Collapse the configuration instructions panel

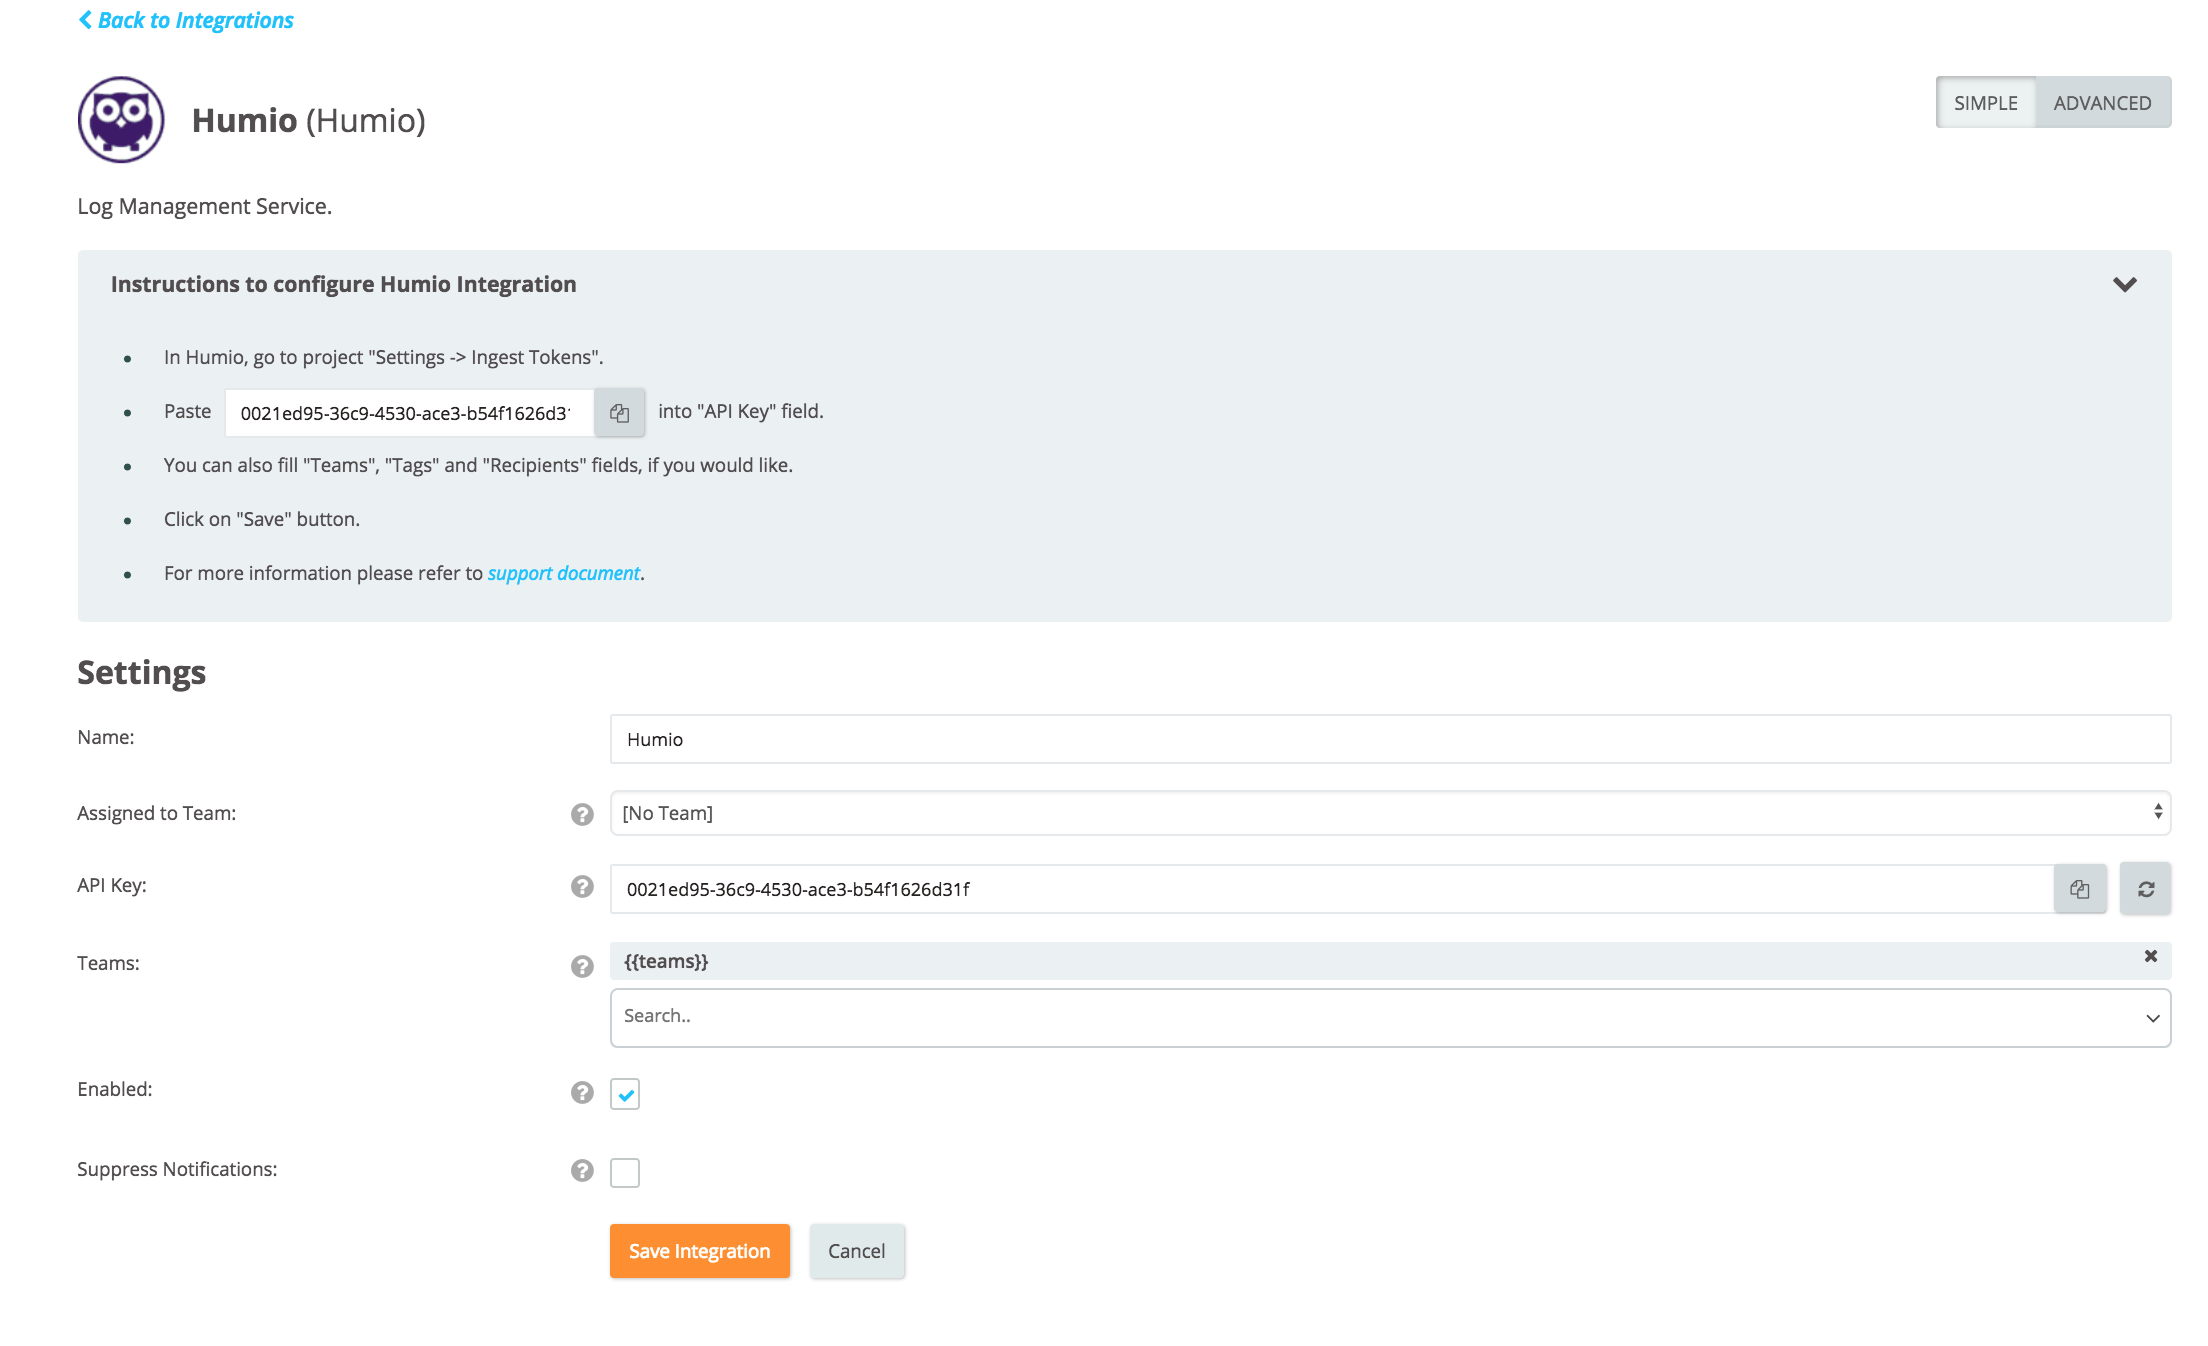point(2124,285)
